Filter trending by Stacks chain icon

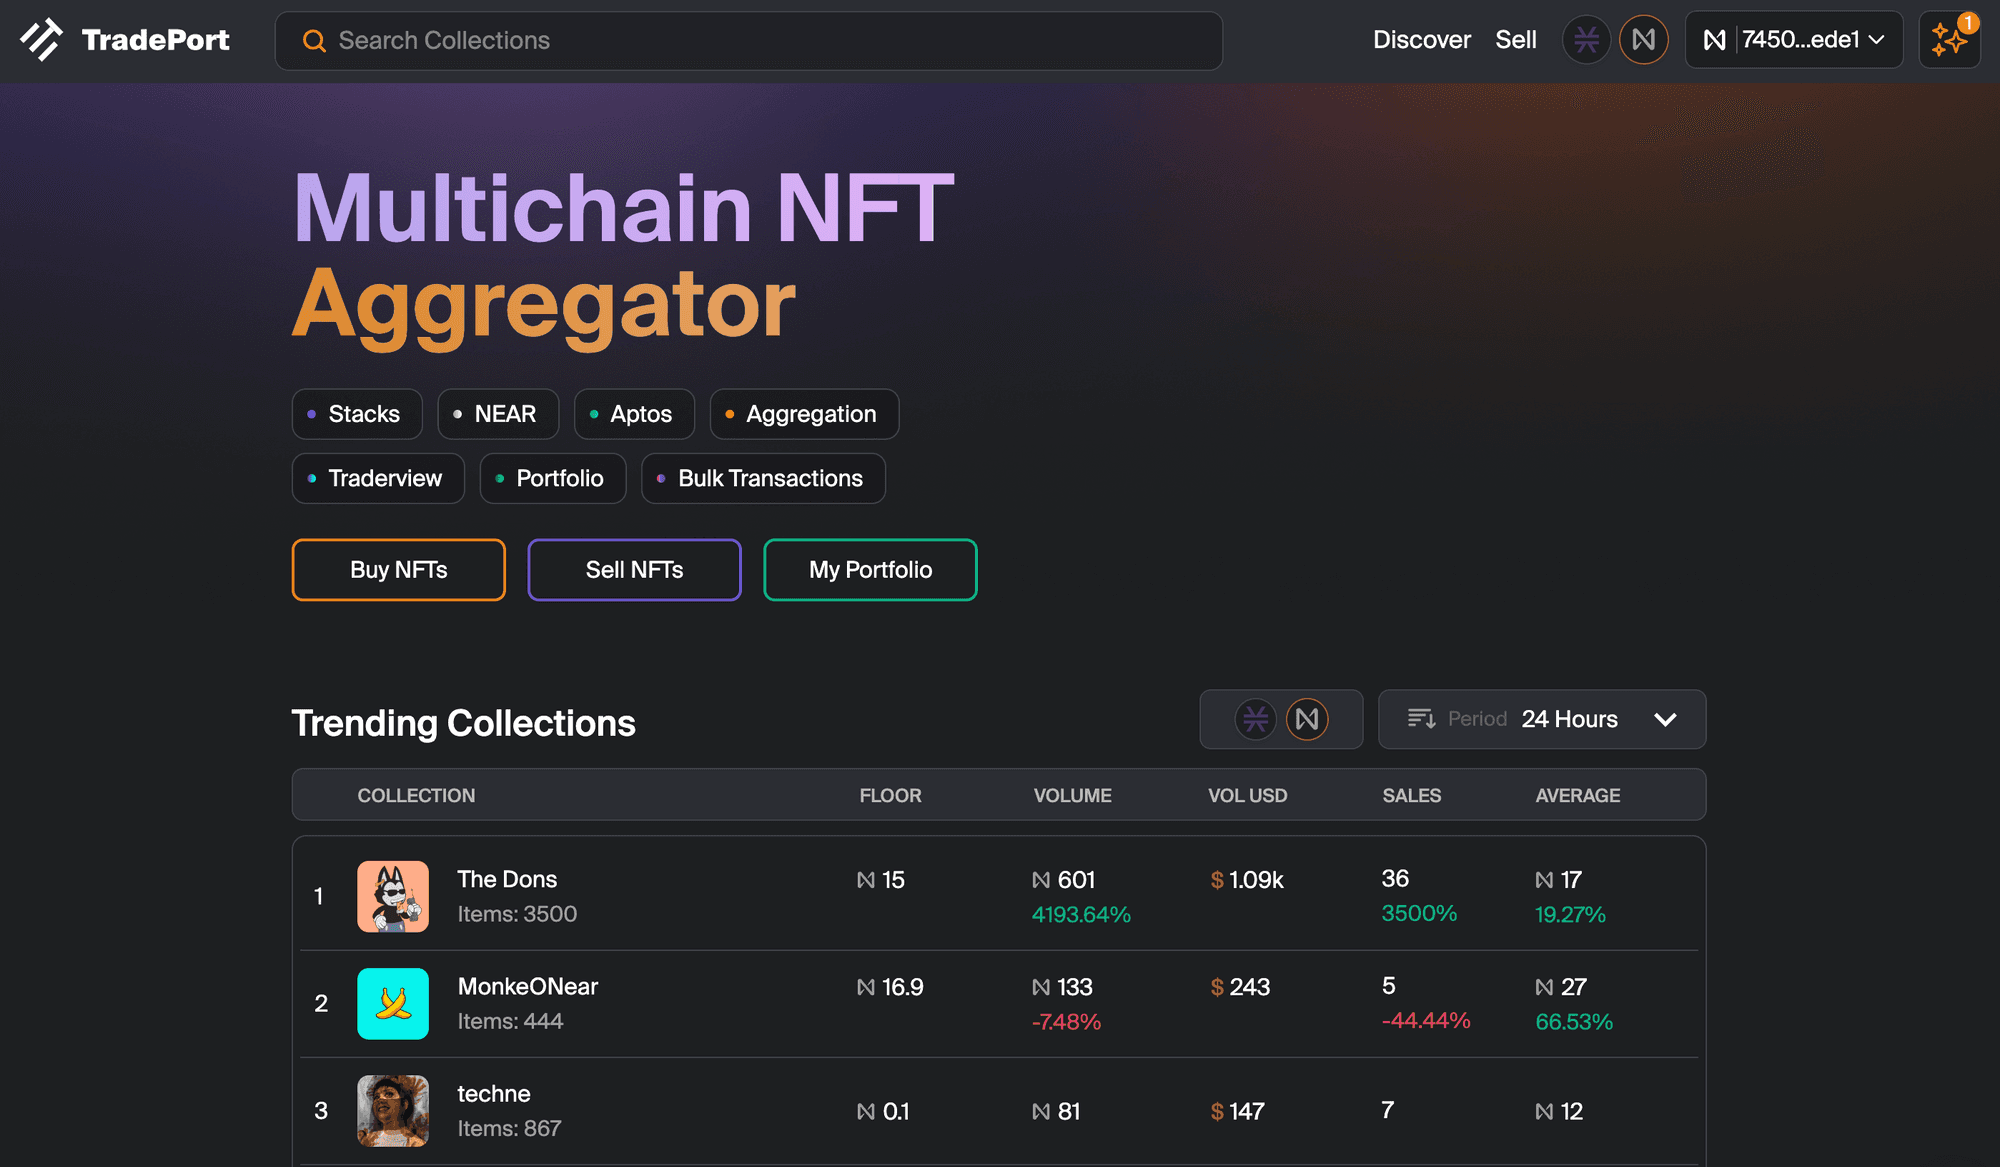[x=1255, y=719]
